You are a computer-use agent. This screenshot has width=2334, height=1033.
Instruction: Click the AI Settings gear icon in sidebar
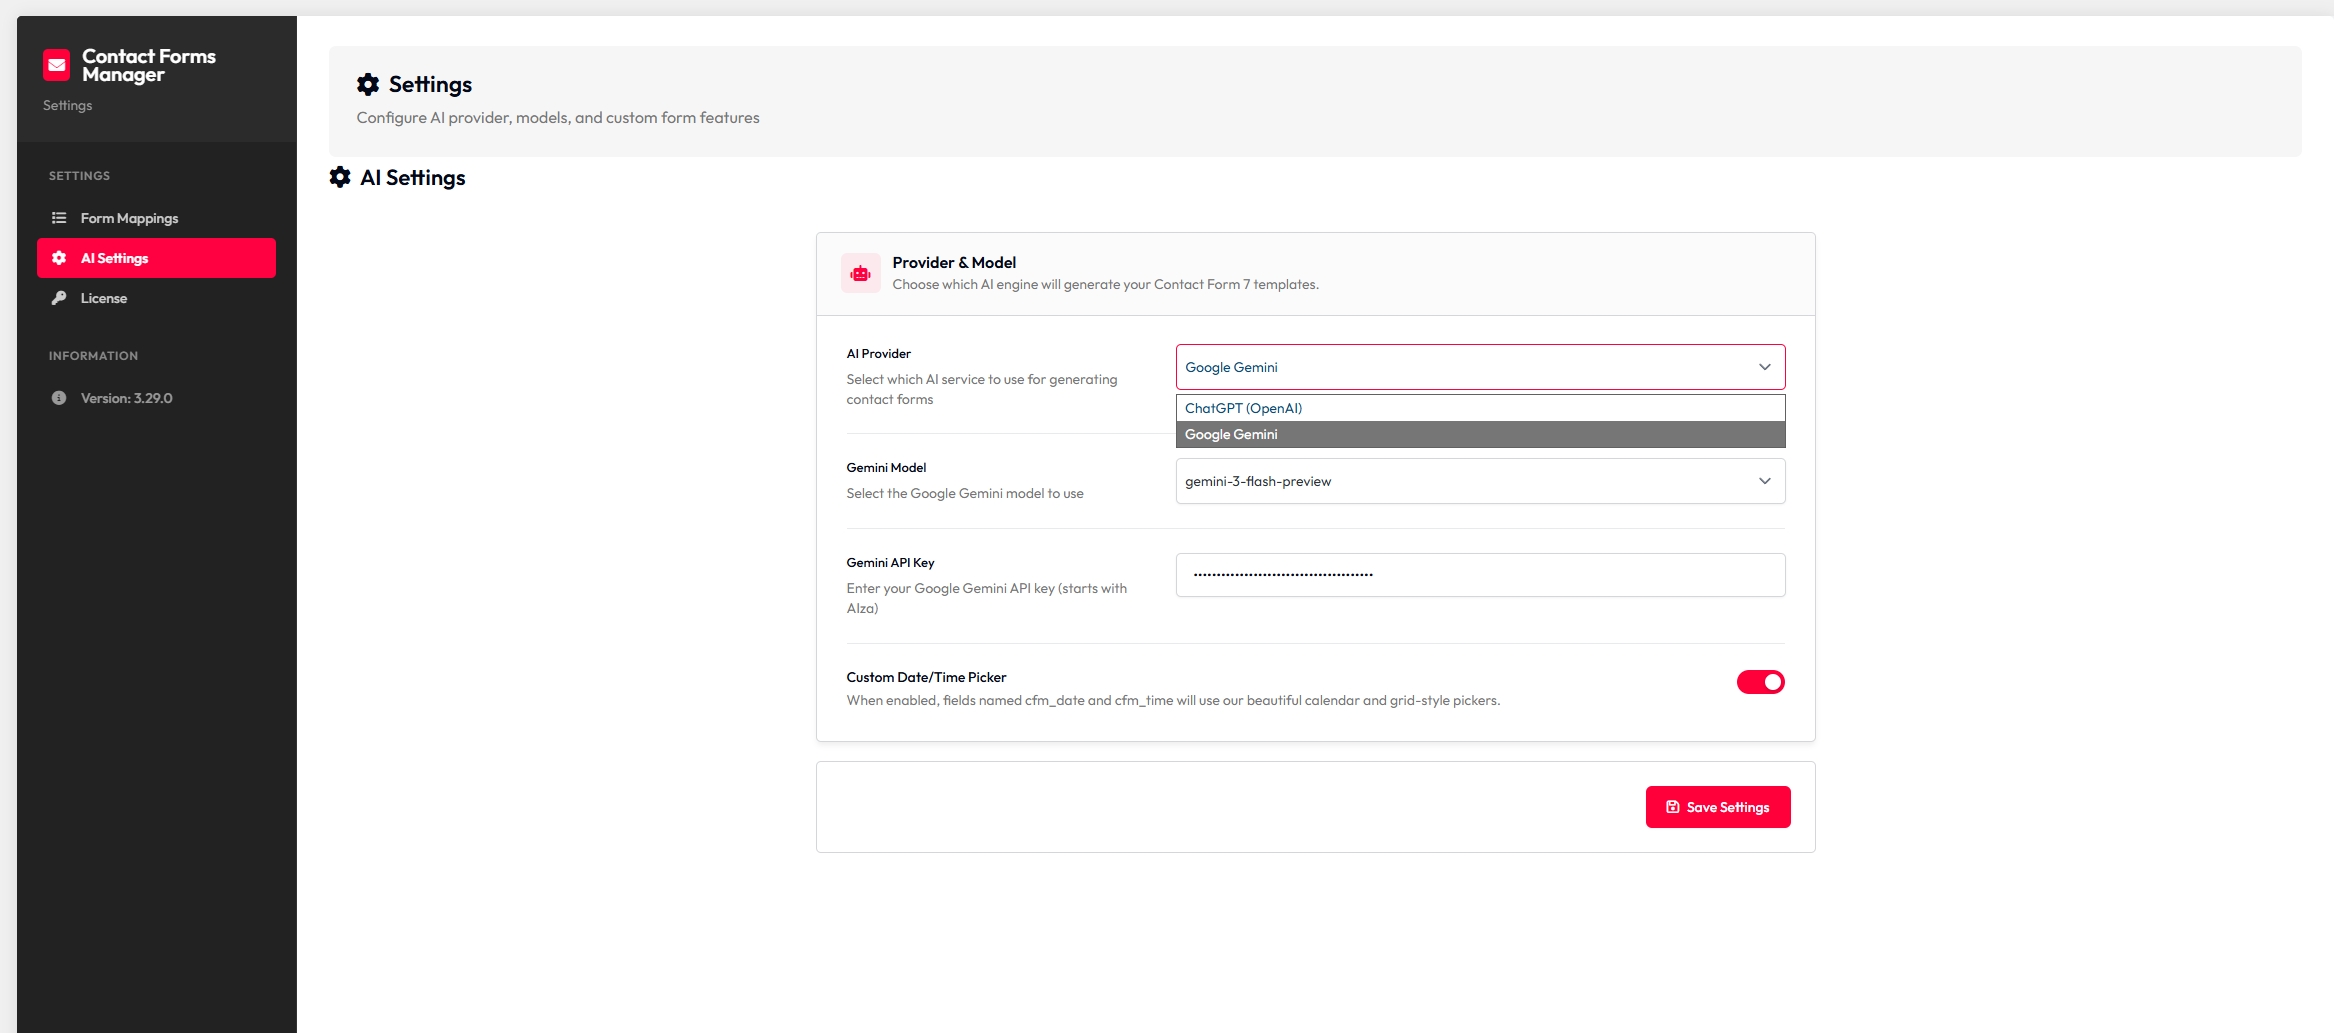[59, 257]
